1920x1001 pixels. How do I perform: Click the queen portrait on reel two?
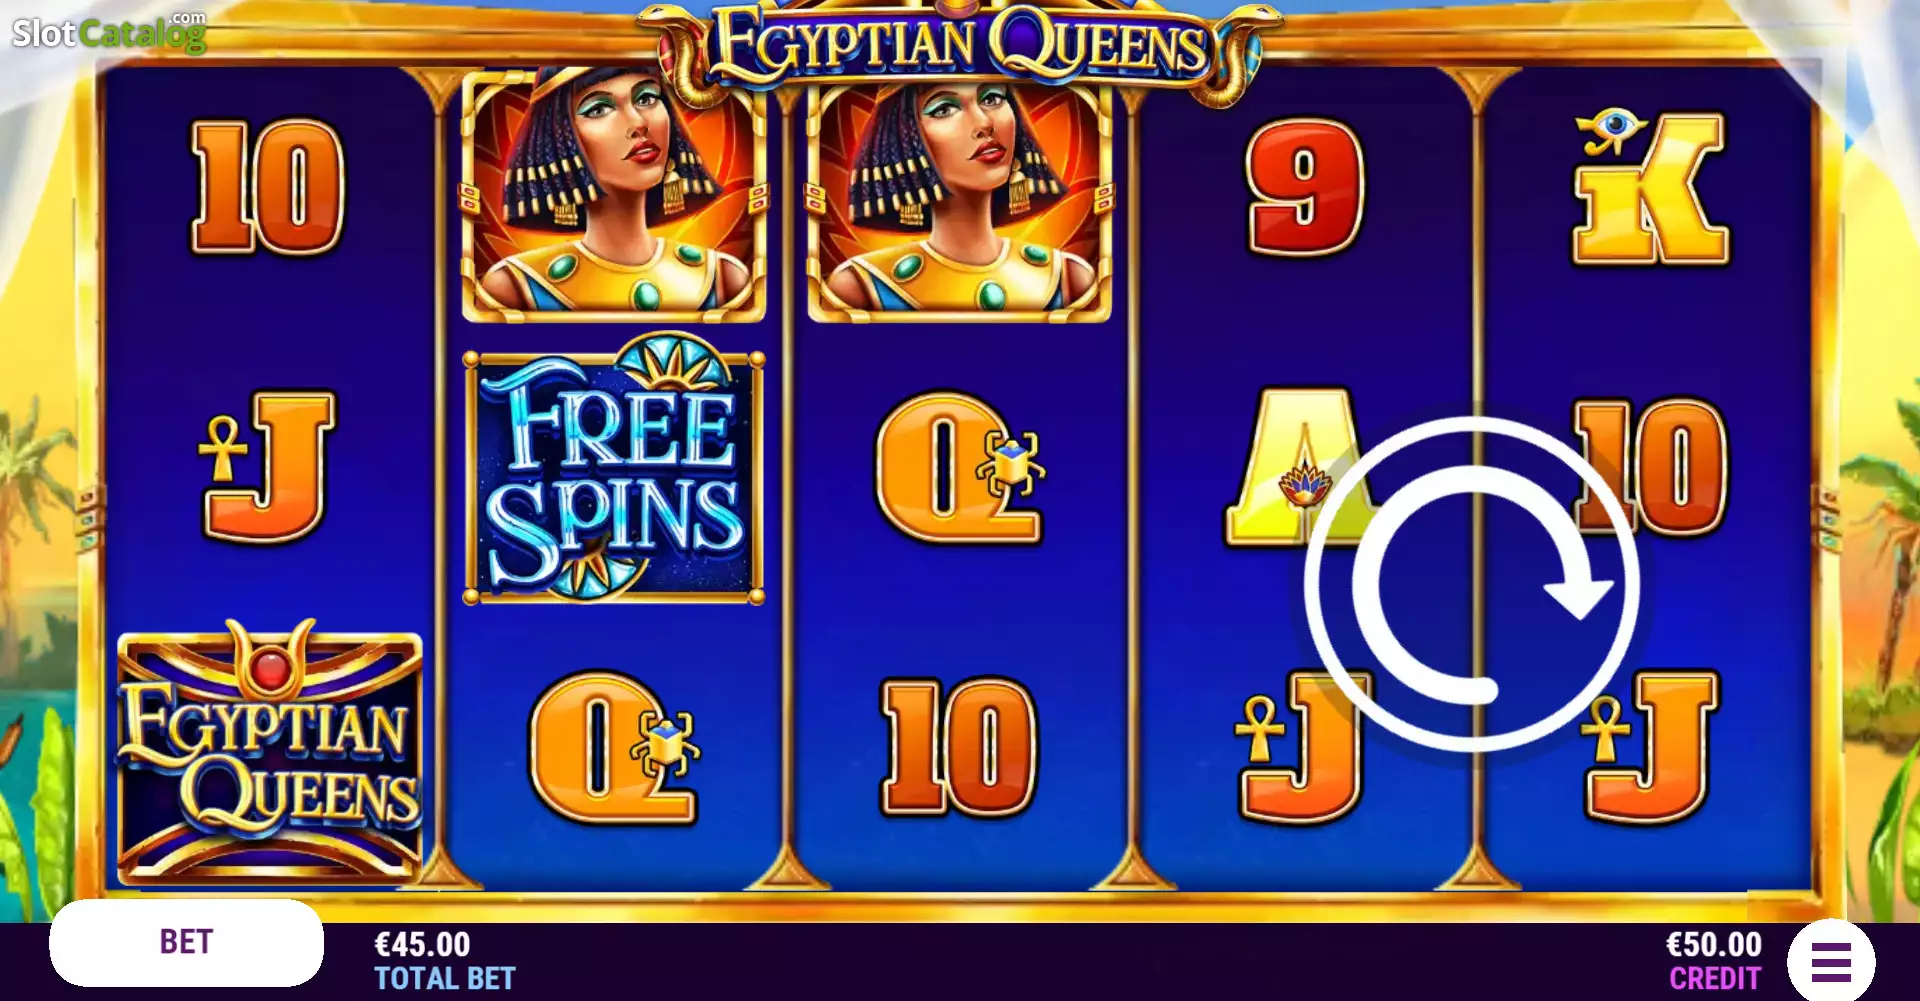614,195
